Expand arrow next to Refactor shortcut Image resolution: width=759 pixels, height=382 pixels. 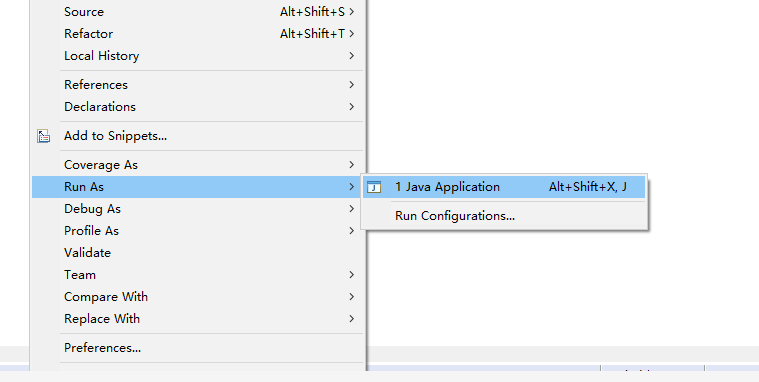[352, 34]
